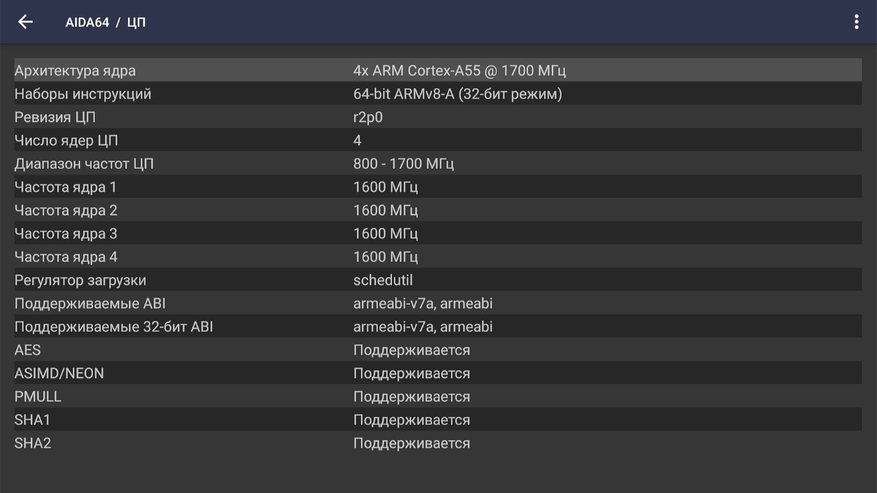Tap the AES support row
This screenshot has height=493, width=877.
pos(437,350)
